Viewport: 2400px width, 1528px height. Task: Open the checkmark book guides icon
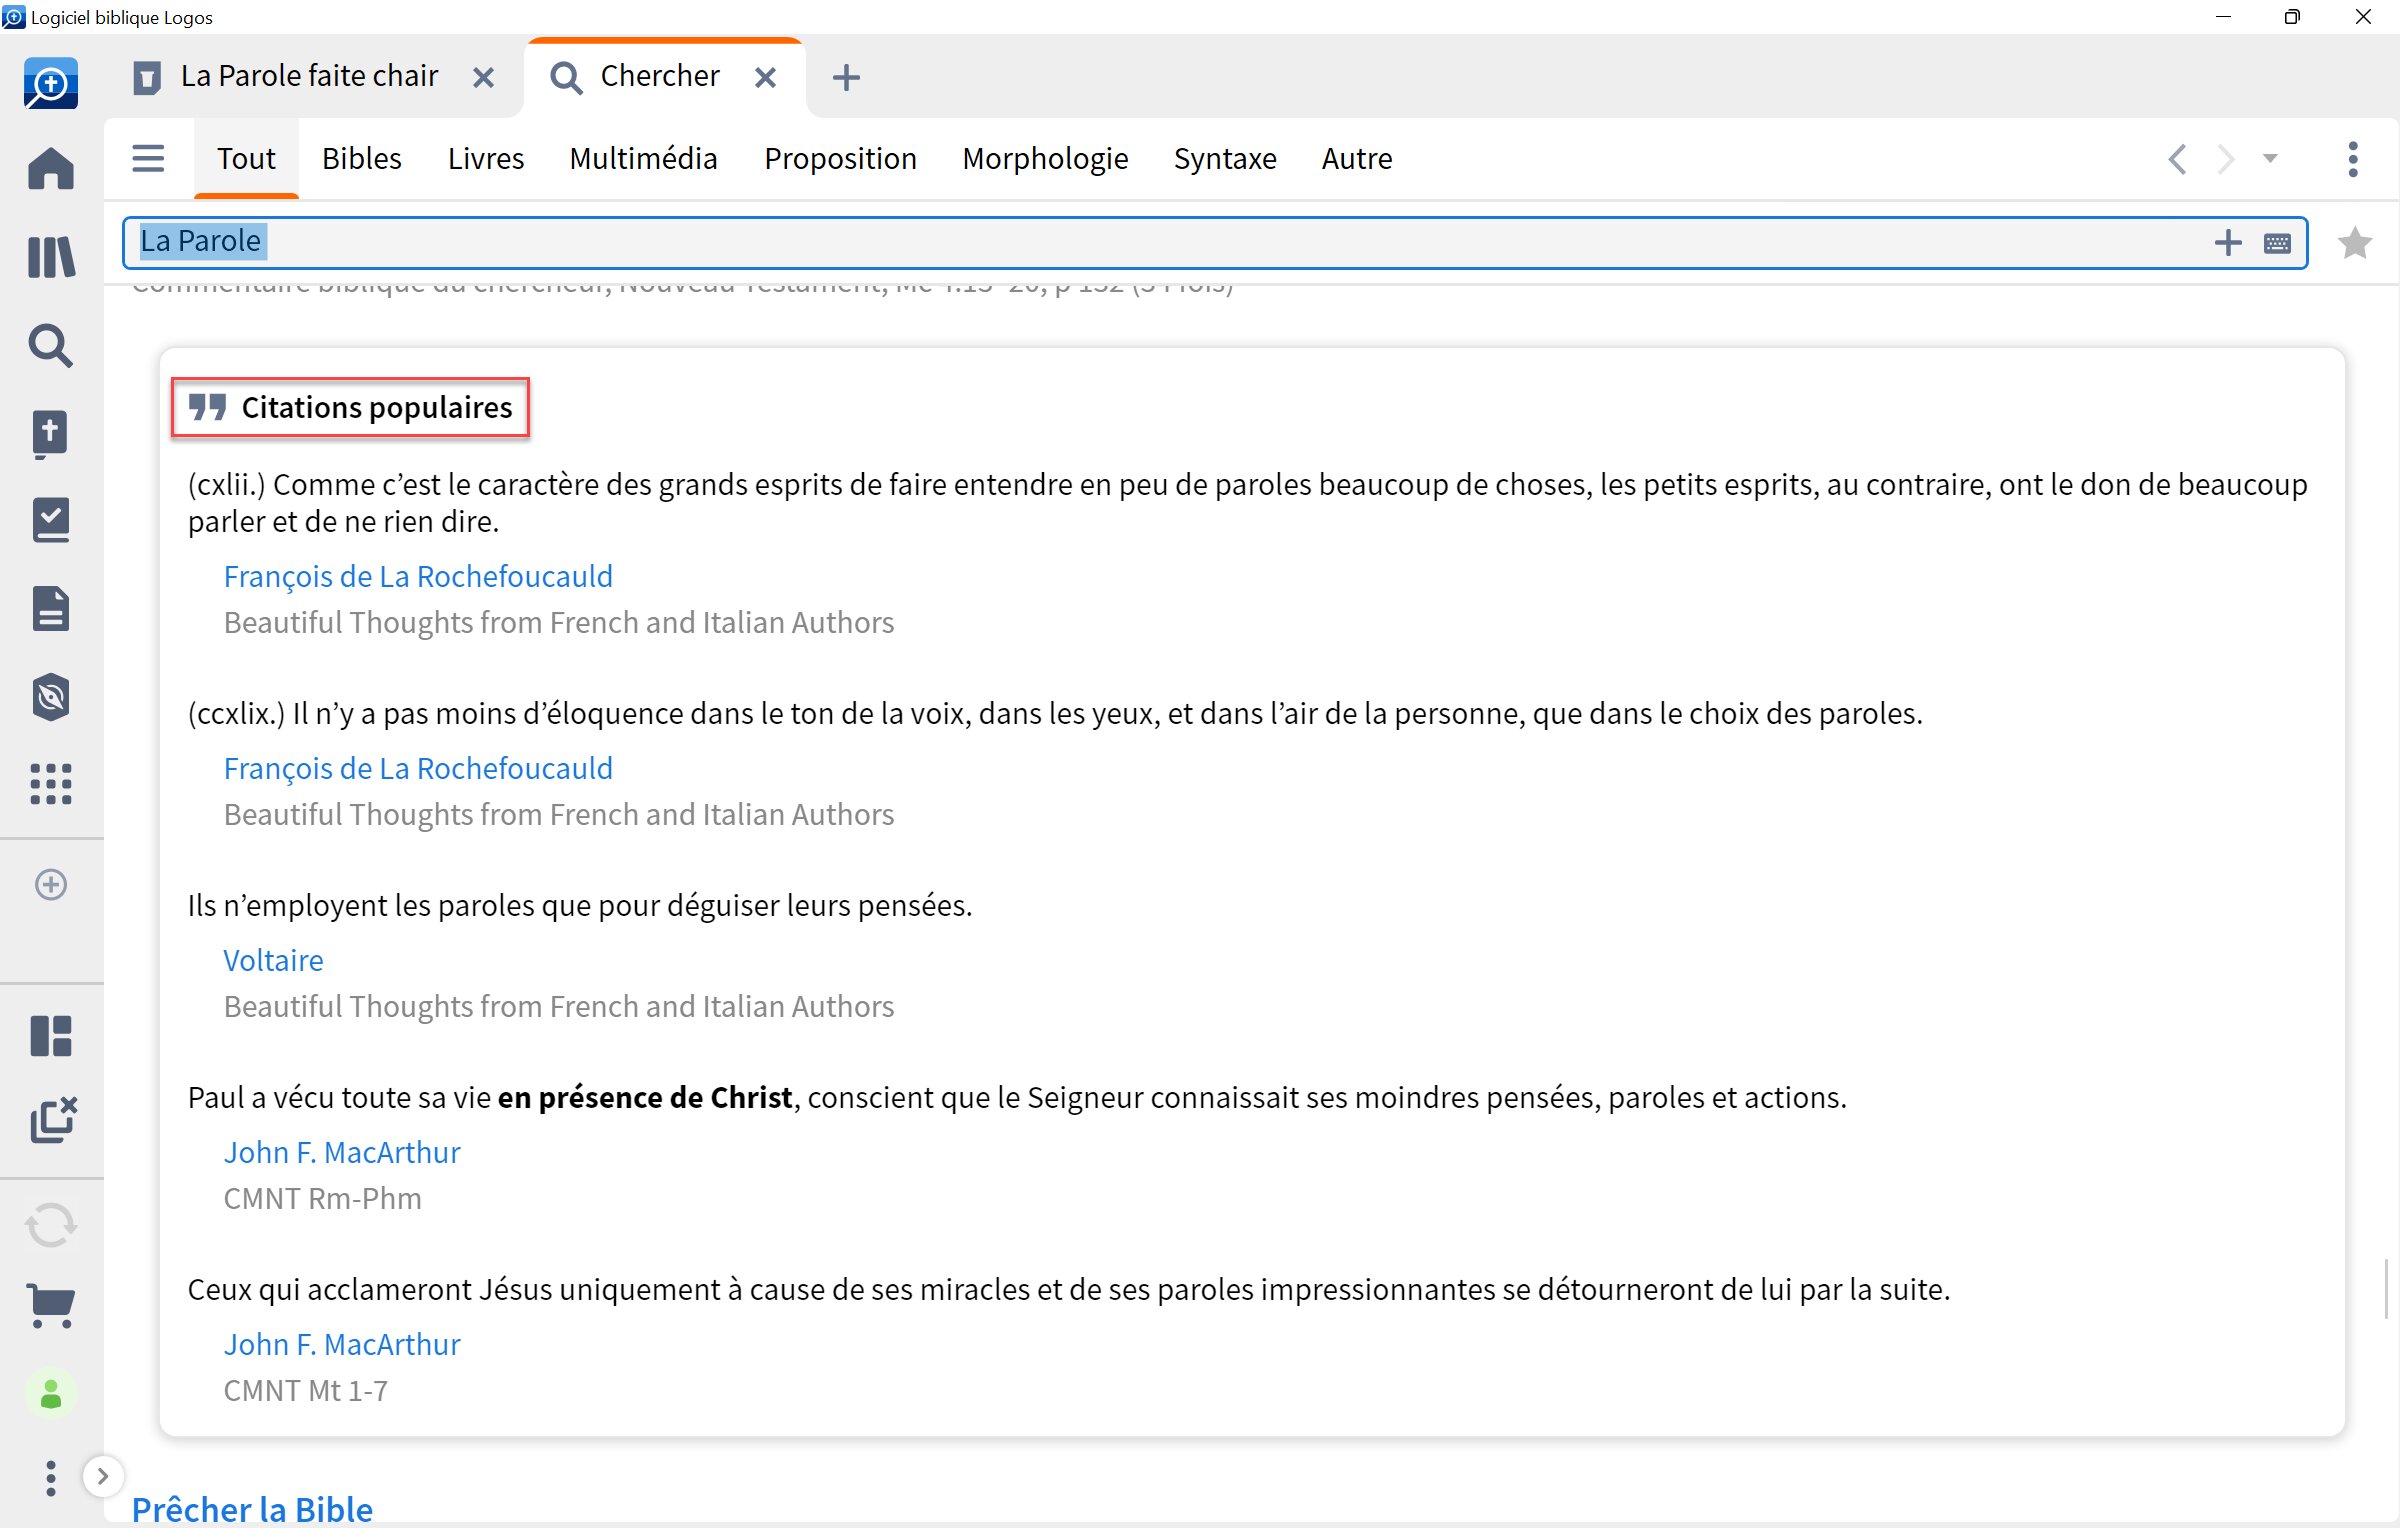tap(51, 521)
